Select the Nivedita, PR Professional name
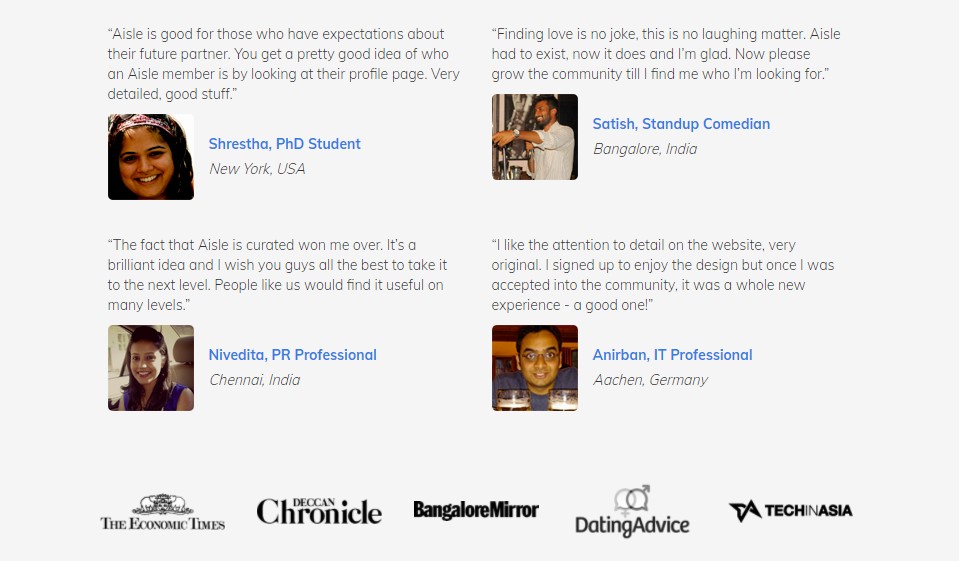The width and height of the screenshot is (959, 561). [x=292, y=355]
